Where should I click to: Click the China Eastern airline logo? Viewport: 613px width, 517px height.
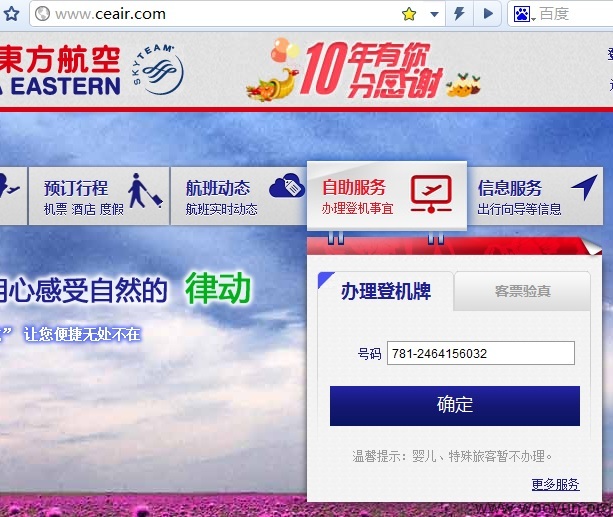(60, 70)
